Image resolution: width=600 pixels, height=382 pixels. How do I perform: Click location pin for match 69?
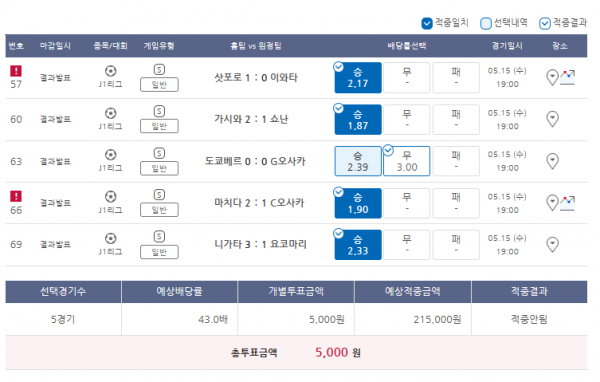tap(552, 245)
